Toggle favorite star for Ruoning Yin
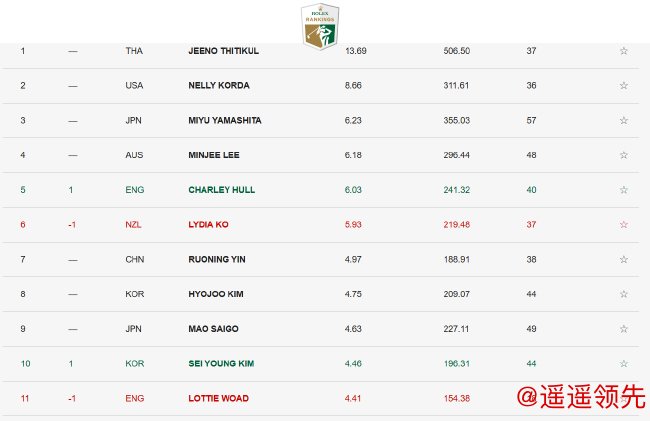This screenshot has width=650, height=421. (x=624, y=259)
